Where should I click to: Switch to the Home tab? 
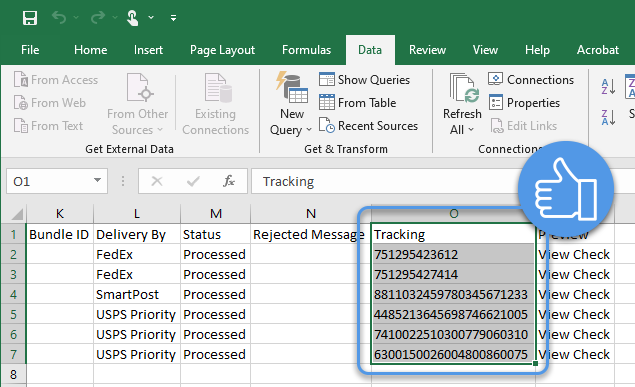(90, 50)
